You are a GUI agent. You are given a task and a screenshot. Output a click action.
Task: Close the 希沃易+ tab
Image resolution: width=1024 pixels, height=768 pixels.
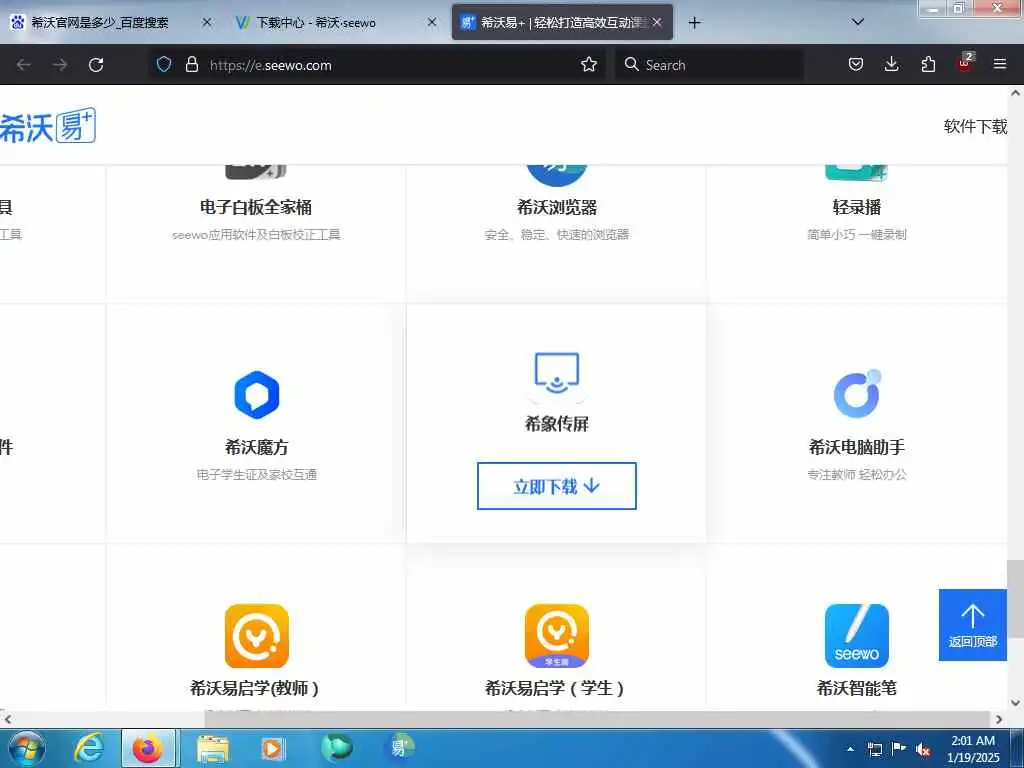[x=657, y=22]
